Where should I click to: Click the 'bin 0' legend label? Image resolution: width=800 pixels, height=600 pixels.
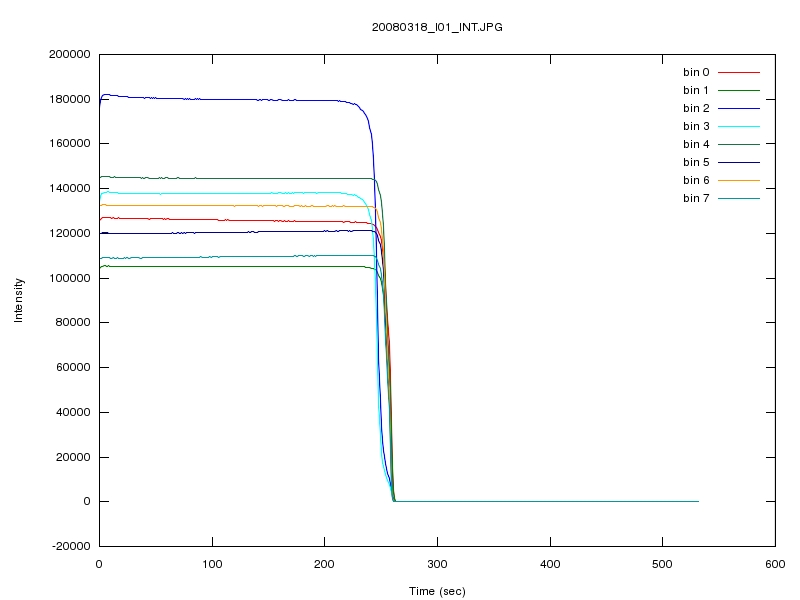click(696, 72)
